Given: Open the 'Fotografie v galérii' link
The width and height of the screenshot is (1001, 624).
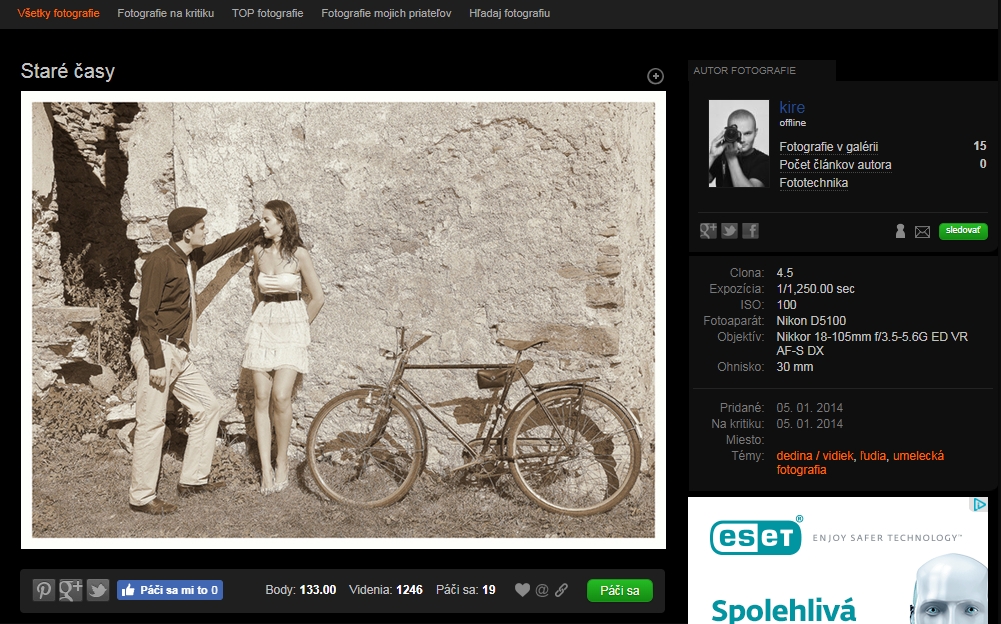Looking at the screenshot, I should point(828,147).
